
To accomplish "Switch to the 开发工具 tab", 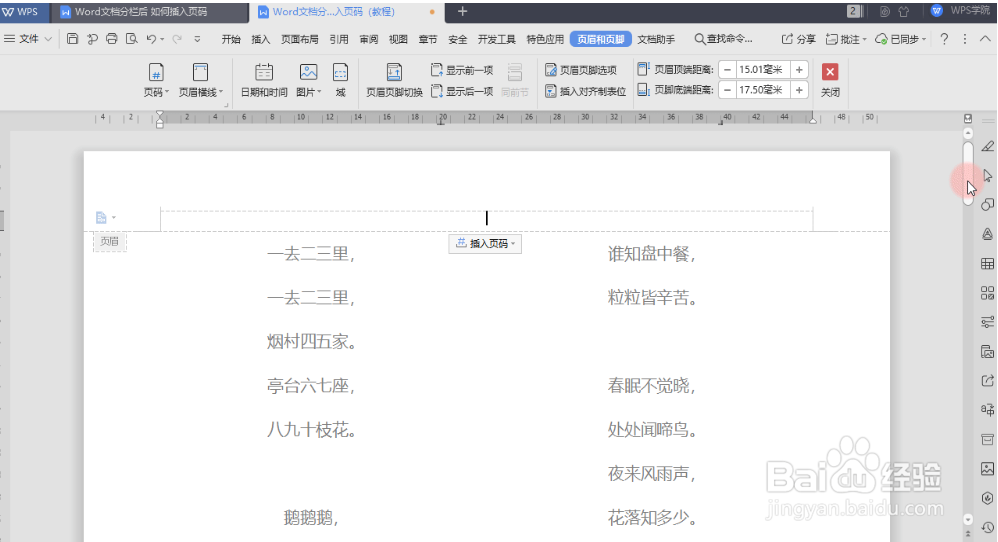I will tap(496, 39).
